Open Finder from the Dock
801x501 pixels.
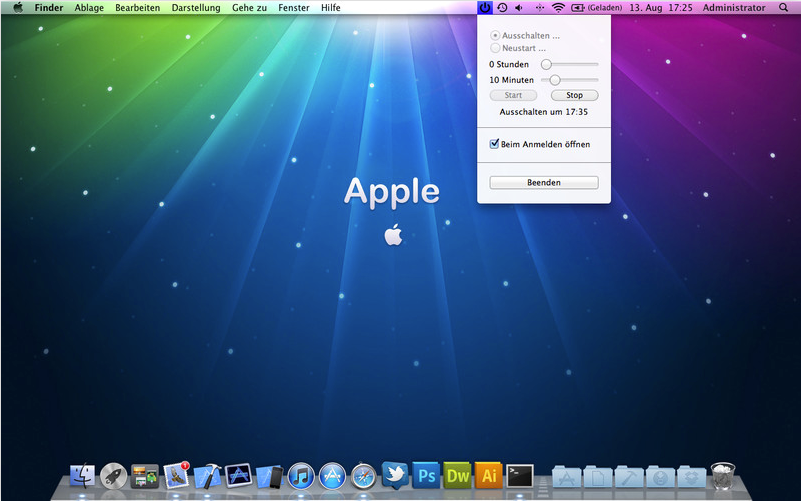[x=82, y=475]
